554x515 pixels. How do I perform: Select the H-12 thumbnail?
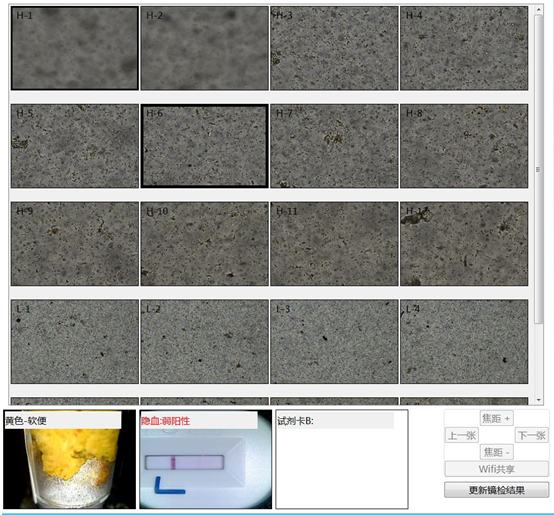click(464, 244)
